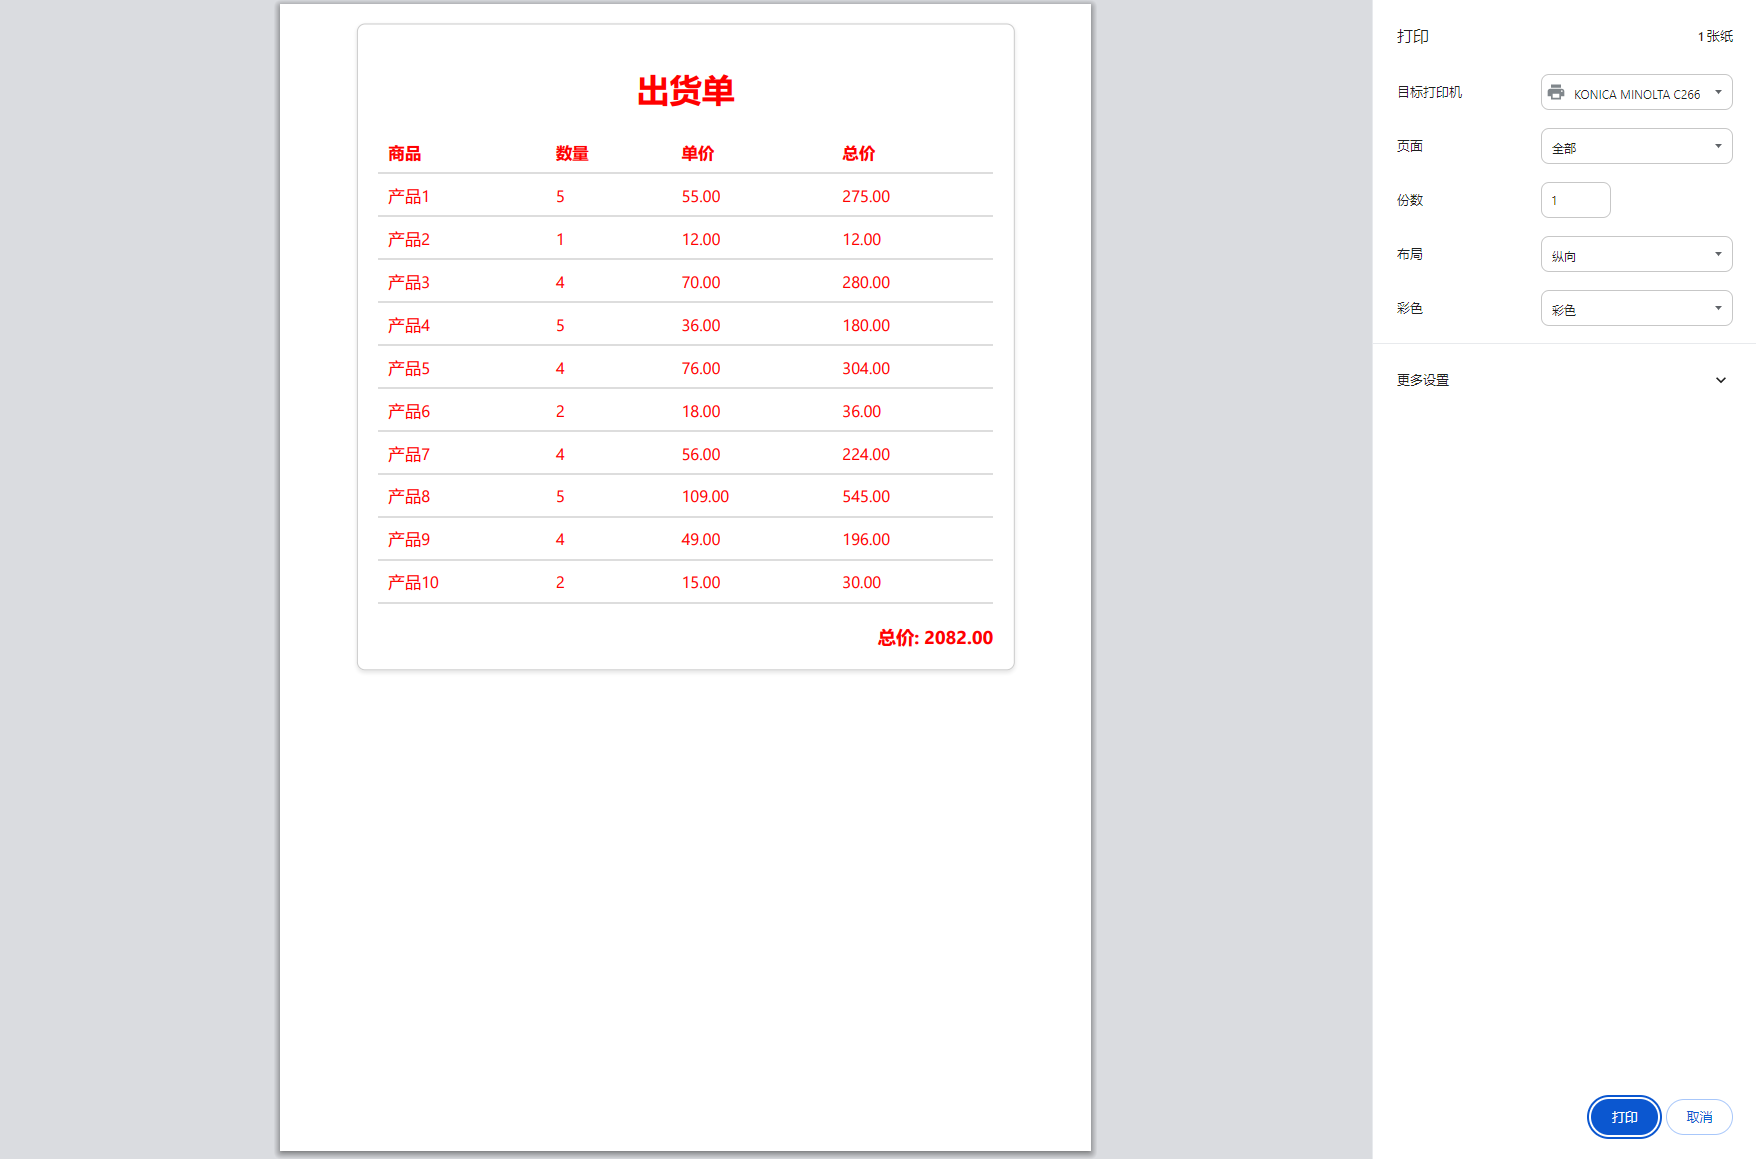
Task: Click the 275.00 total cell
Action: point(866,196)
